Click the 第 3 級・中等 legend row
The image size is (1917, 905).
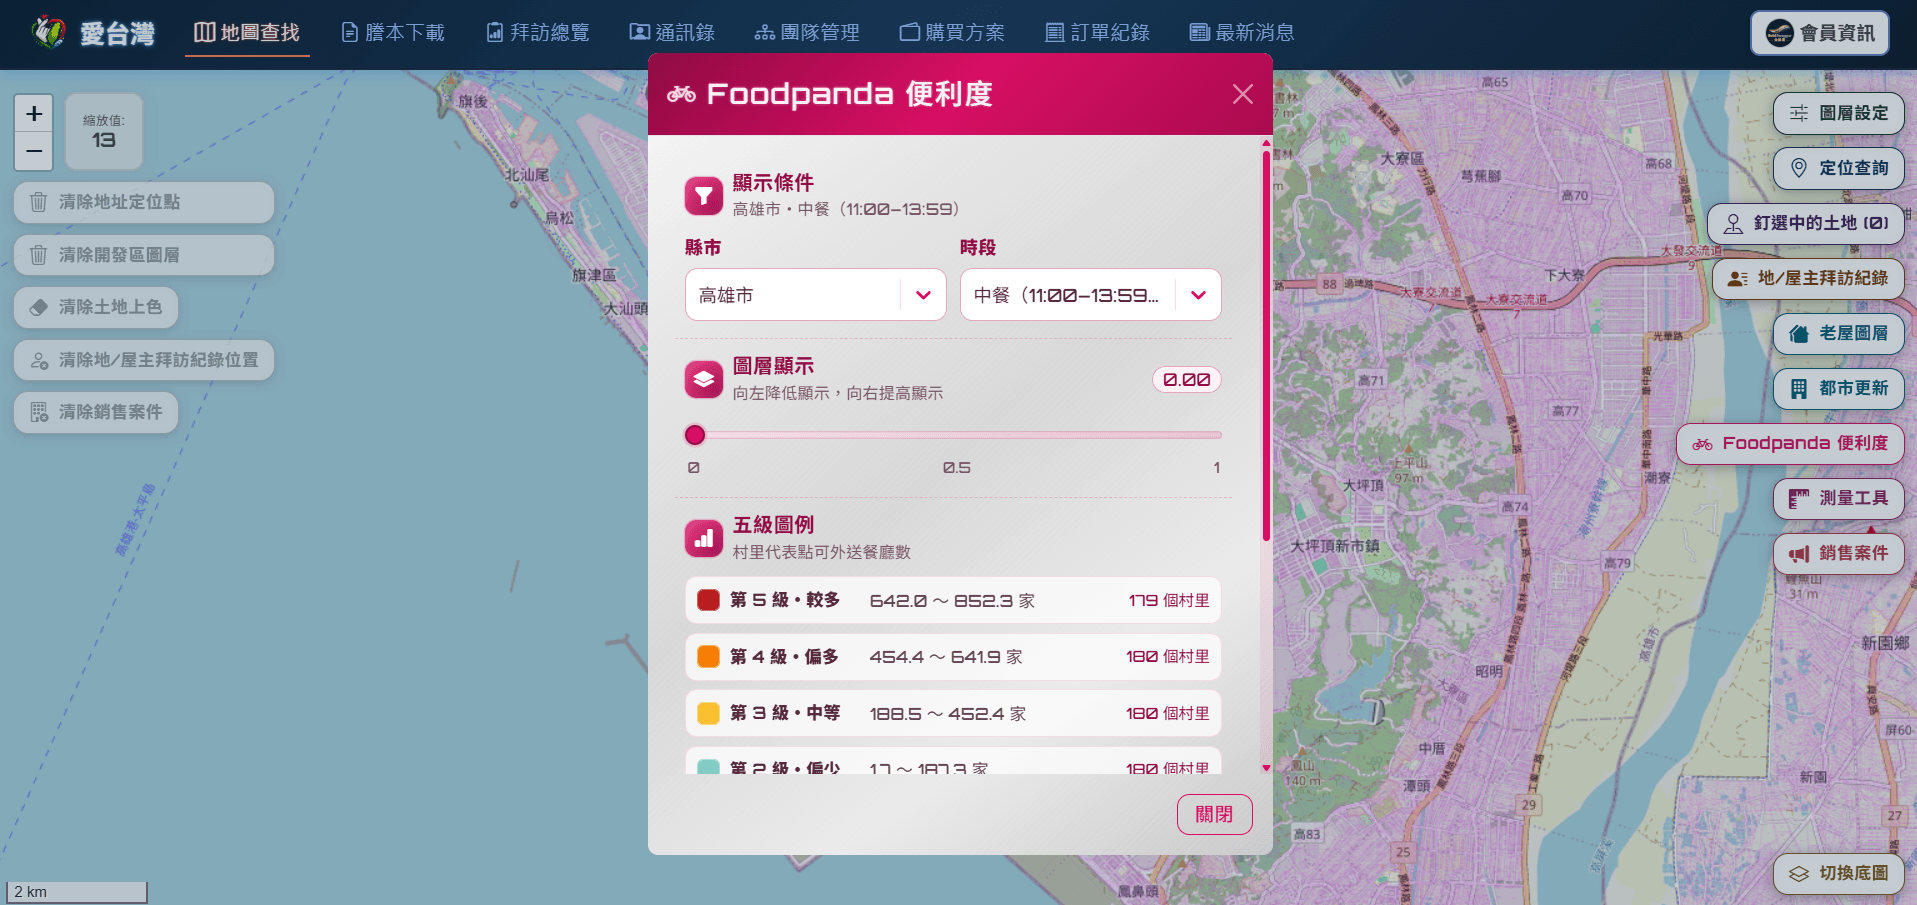953,713
